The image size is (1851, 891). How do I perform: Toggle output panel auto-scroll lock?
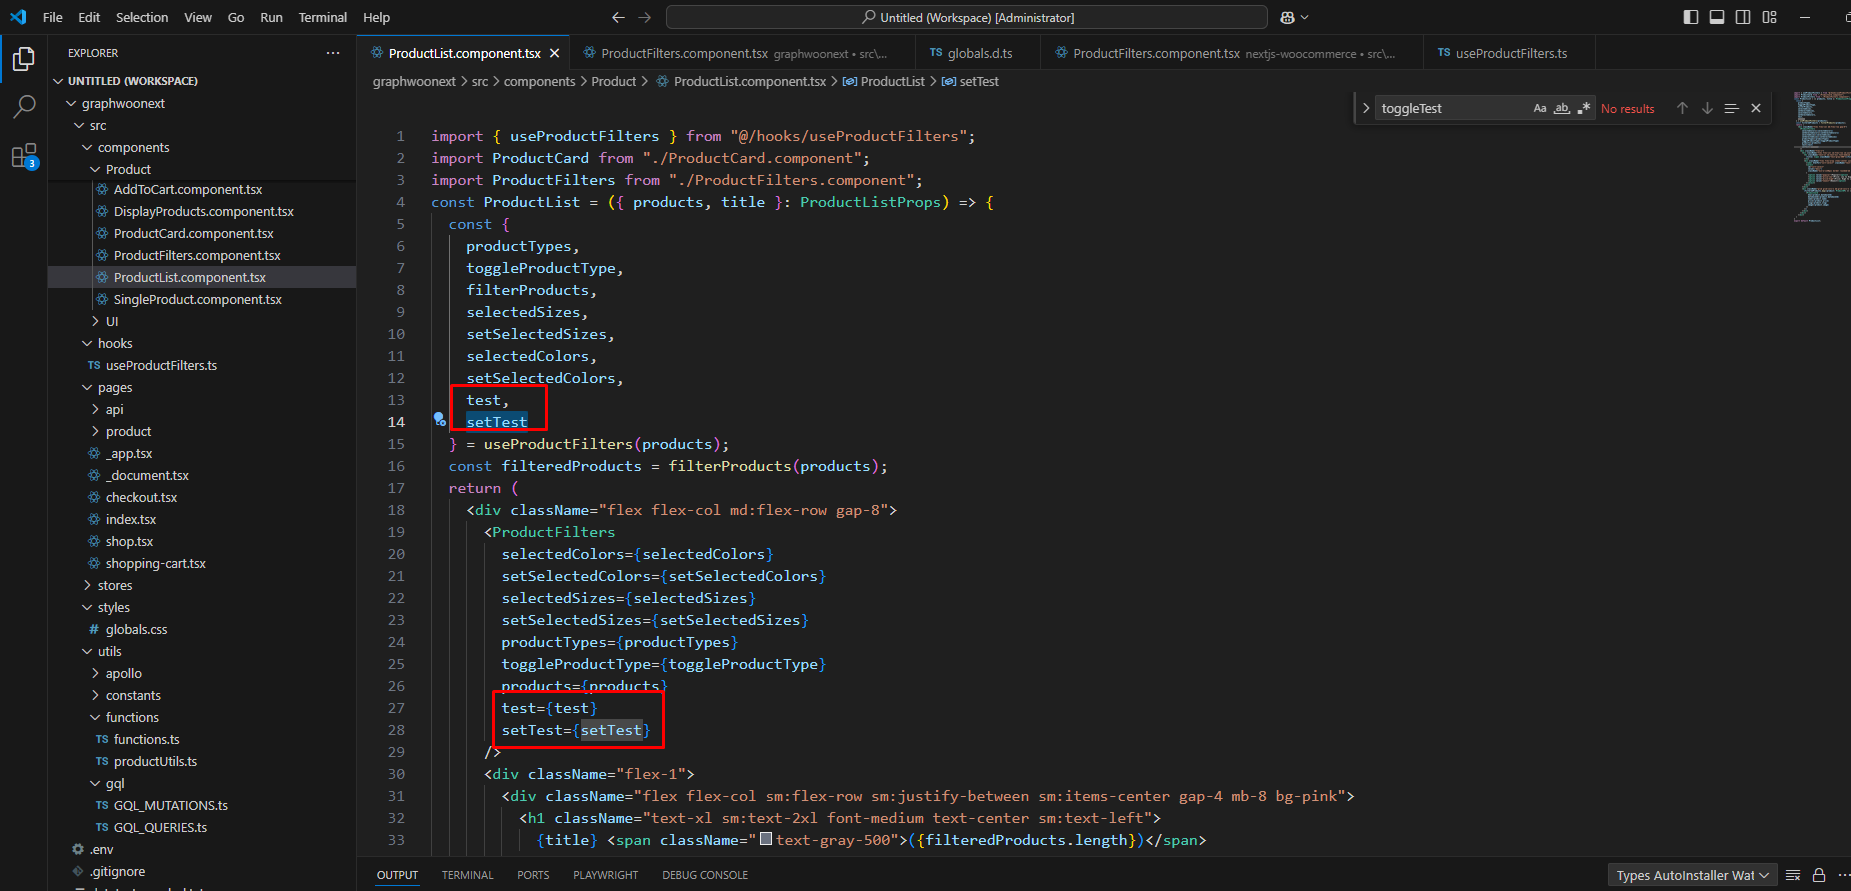[x=1819, y=875]
